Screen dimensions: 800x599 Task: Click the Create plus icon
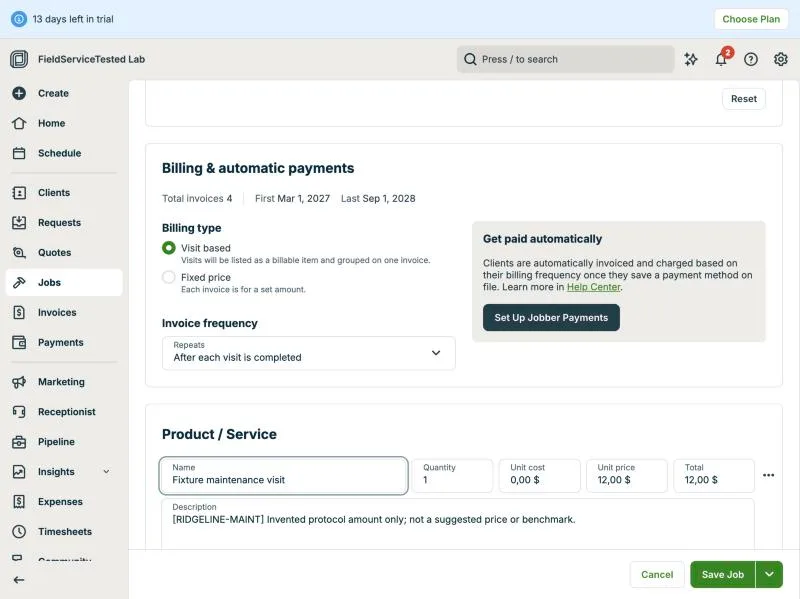click(19, 93)
